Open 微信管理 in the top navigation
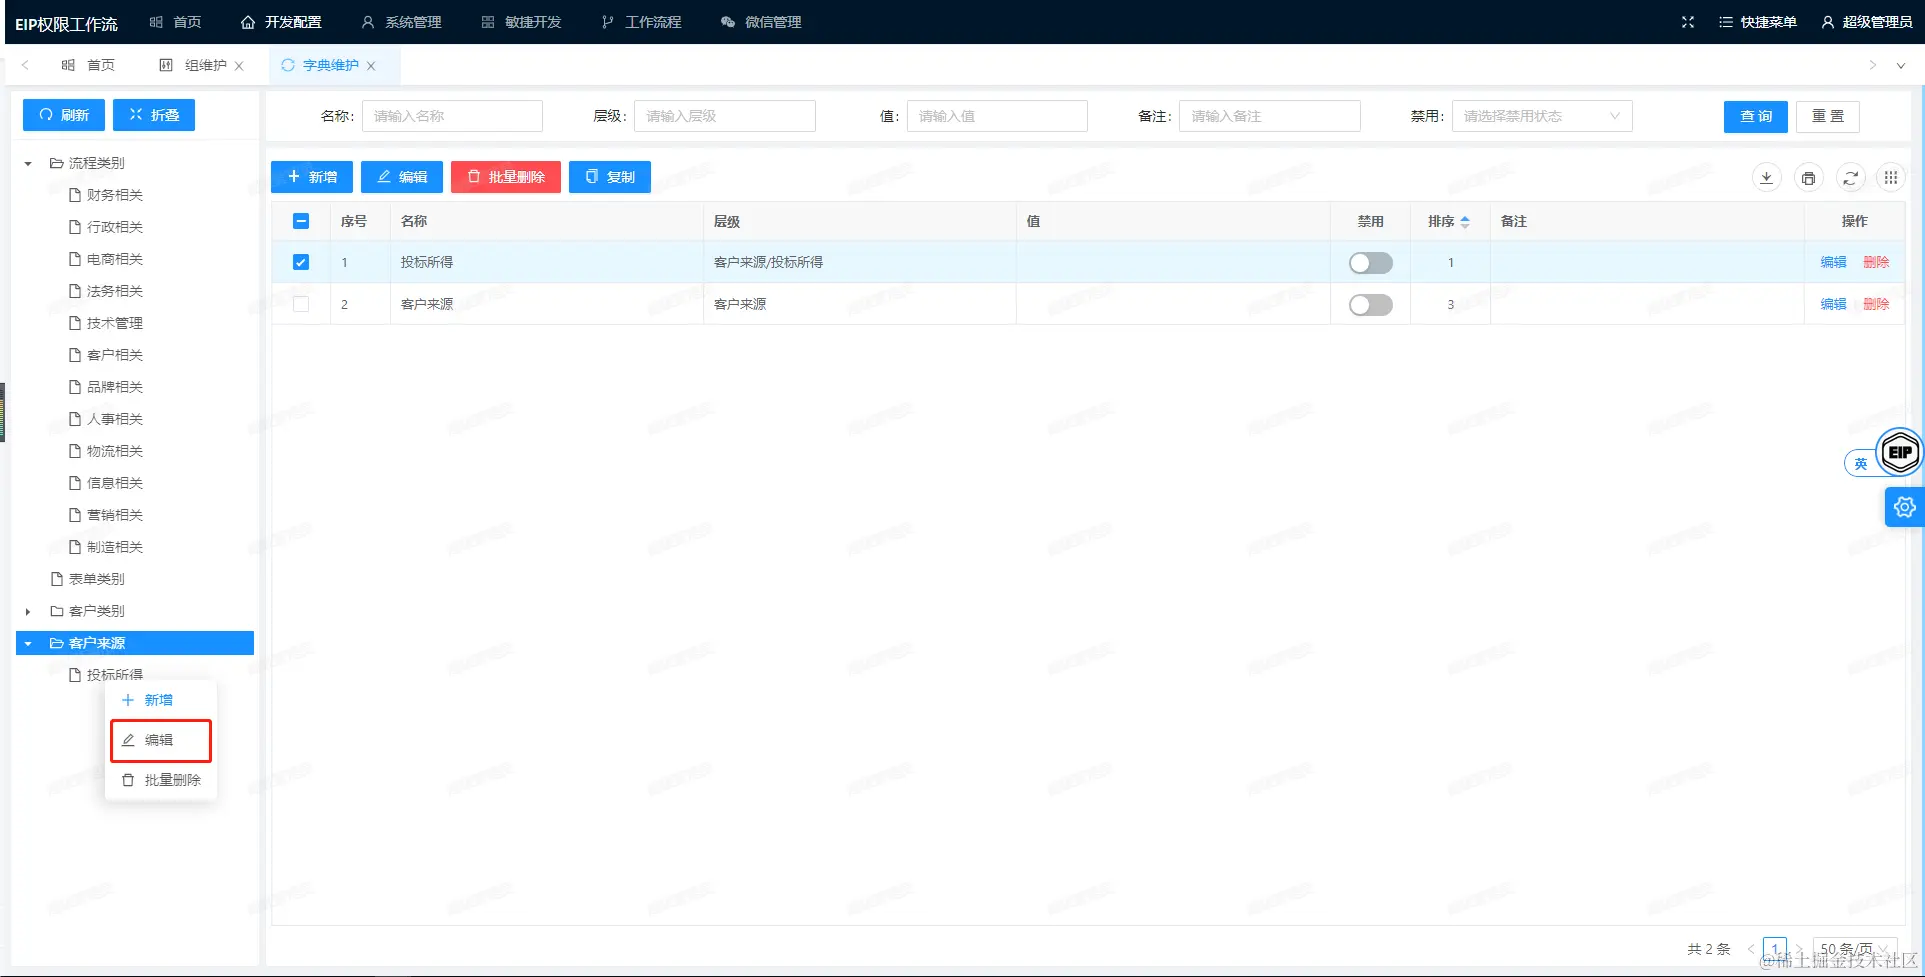 coord(761,22)
